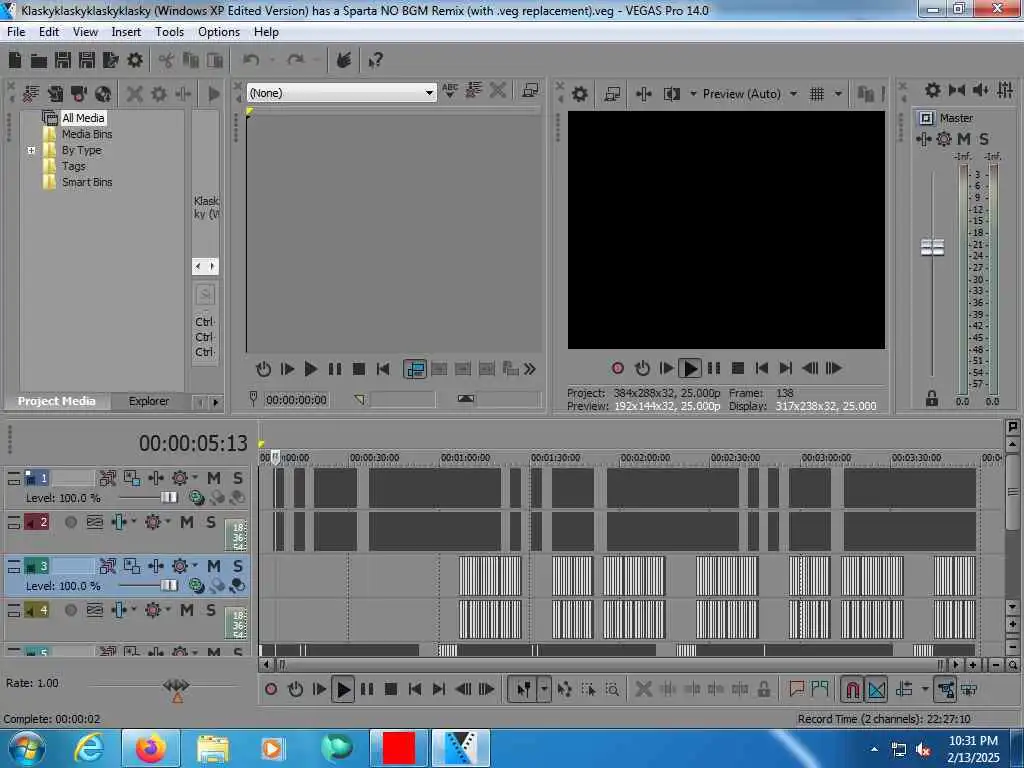Viewport: 1024px width, 768px height.
Task: Click the Import Media icon in Project Media
Action: 31,94
